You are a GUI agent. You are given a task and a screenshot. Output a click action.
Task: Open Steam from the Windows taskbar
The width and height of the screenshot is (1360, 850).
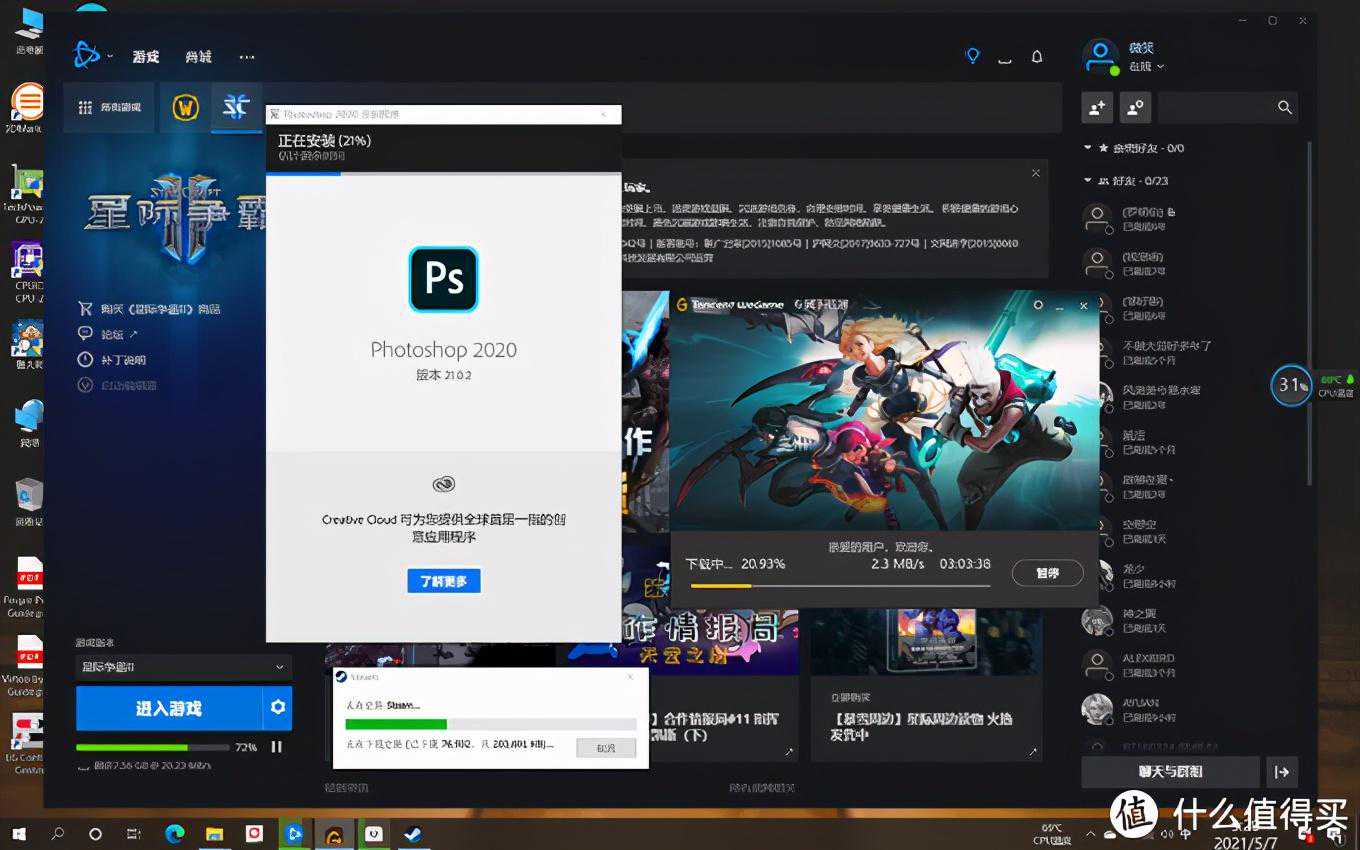click(413, 833)
